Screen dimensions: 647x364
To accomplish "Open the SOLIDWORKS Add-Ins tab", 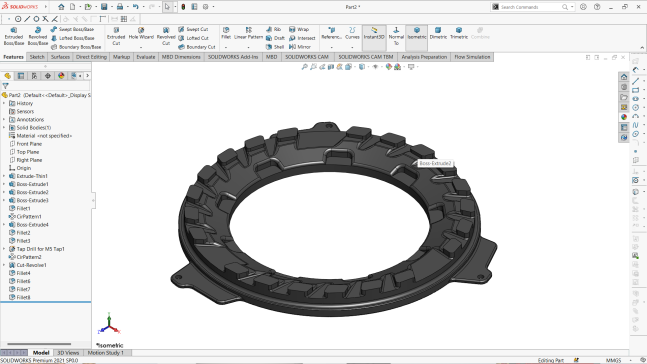I will (233, 57).
